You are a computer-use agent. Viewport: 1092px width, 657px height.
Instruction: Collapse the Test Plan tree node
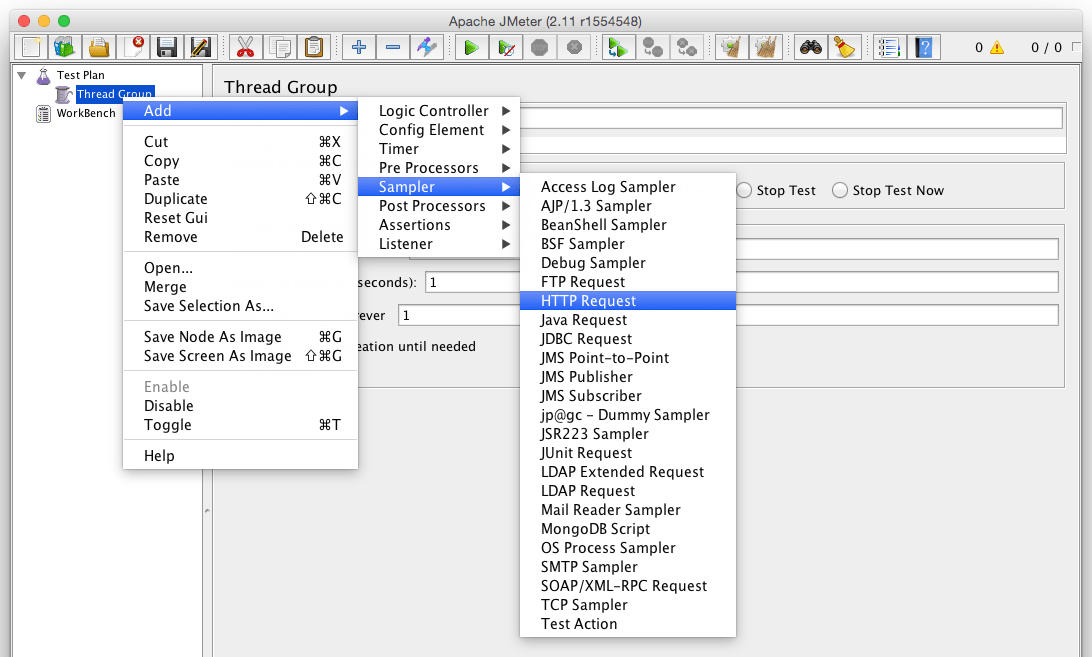click(x=22, y=74)
